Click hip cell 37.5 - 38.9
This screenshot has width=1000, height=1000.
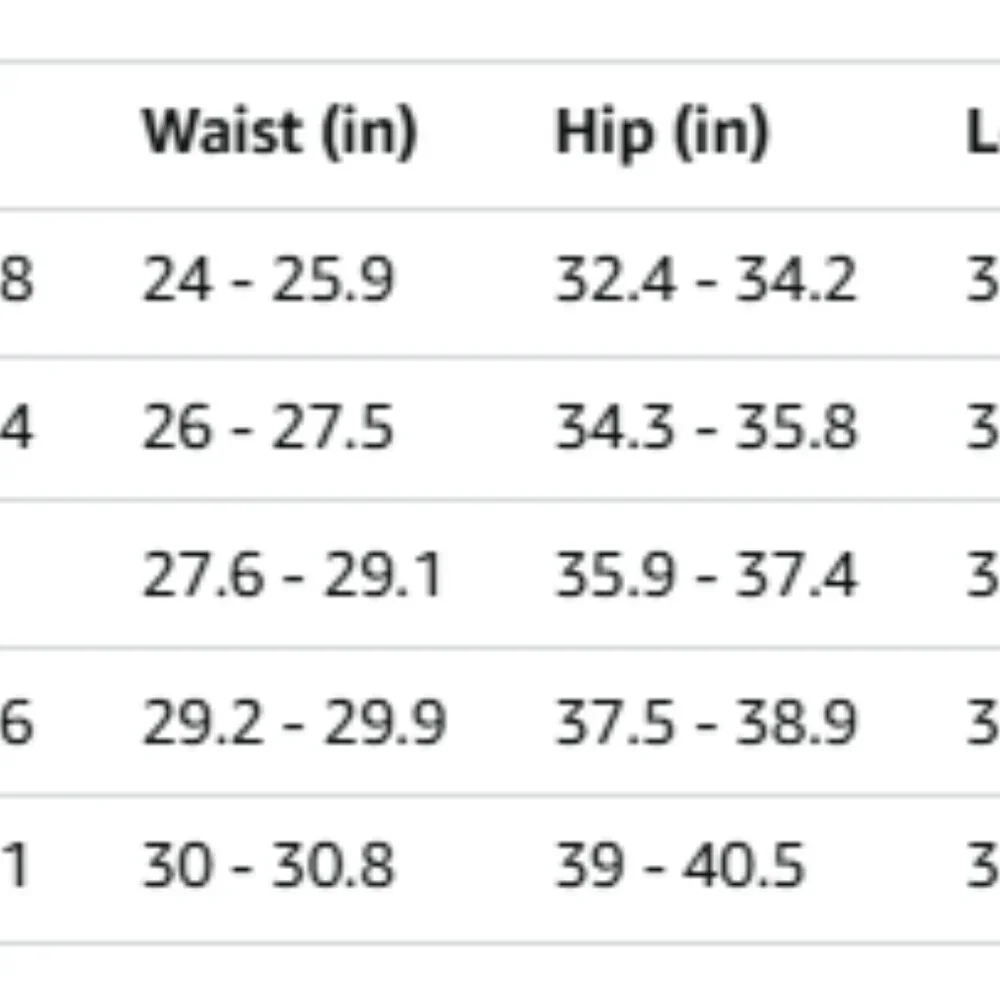(706, 722)
